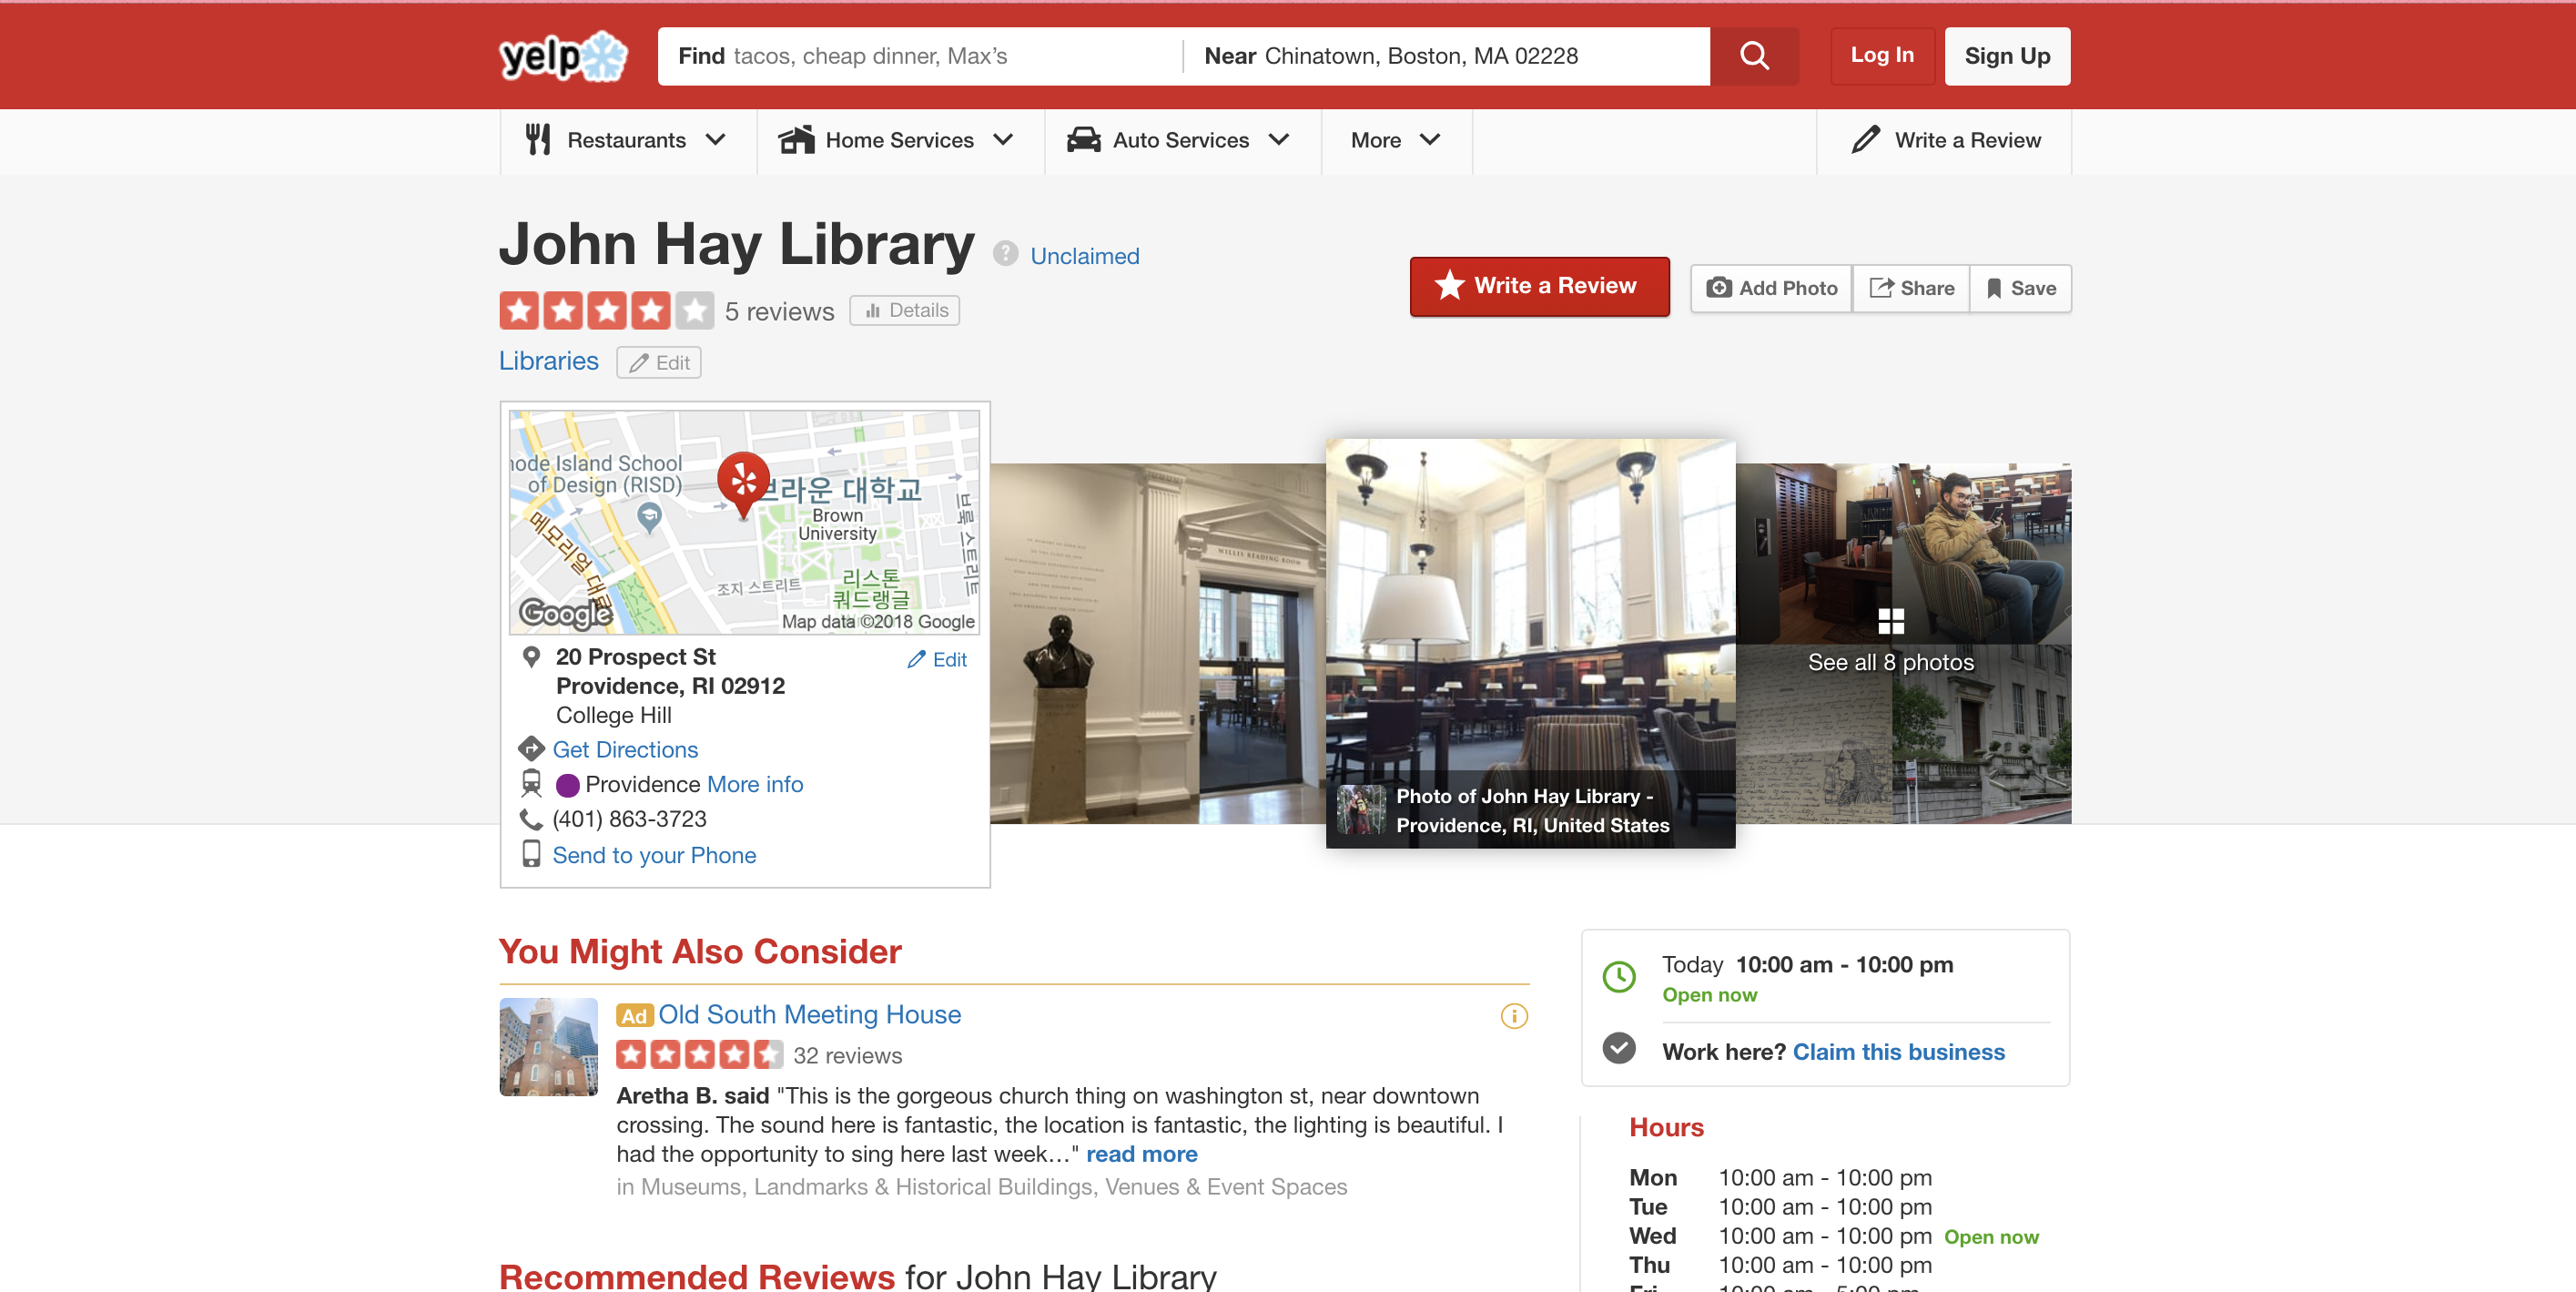The image size is (2576, 1292).
Task: Select Write a Review in navigation bar
Action: click(x=1944, y=140)
